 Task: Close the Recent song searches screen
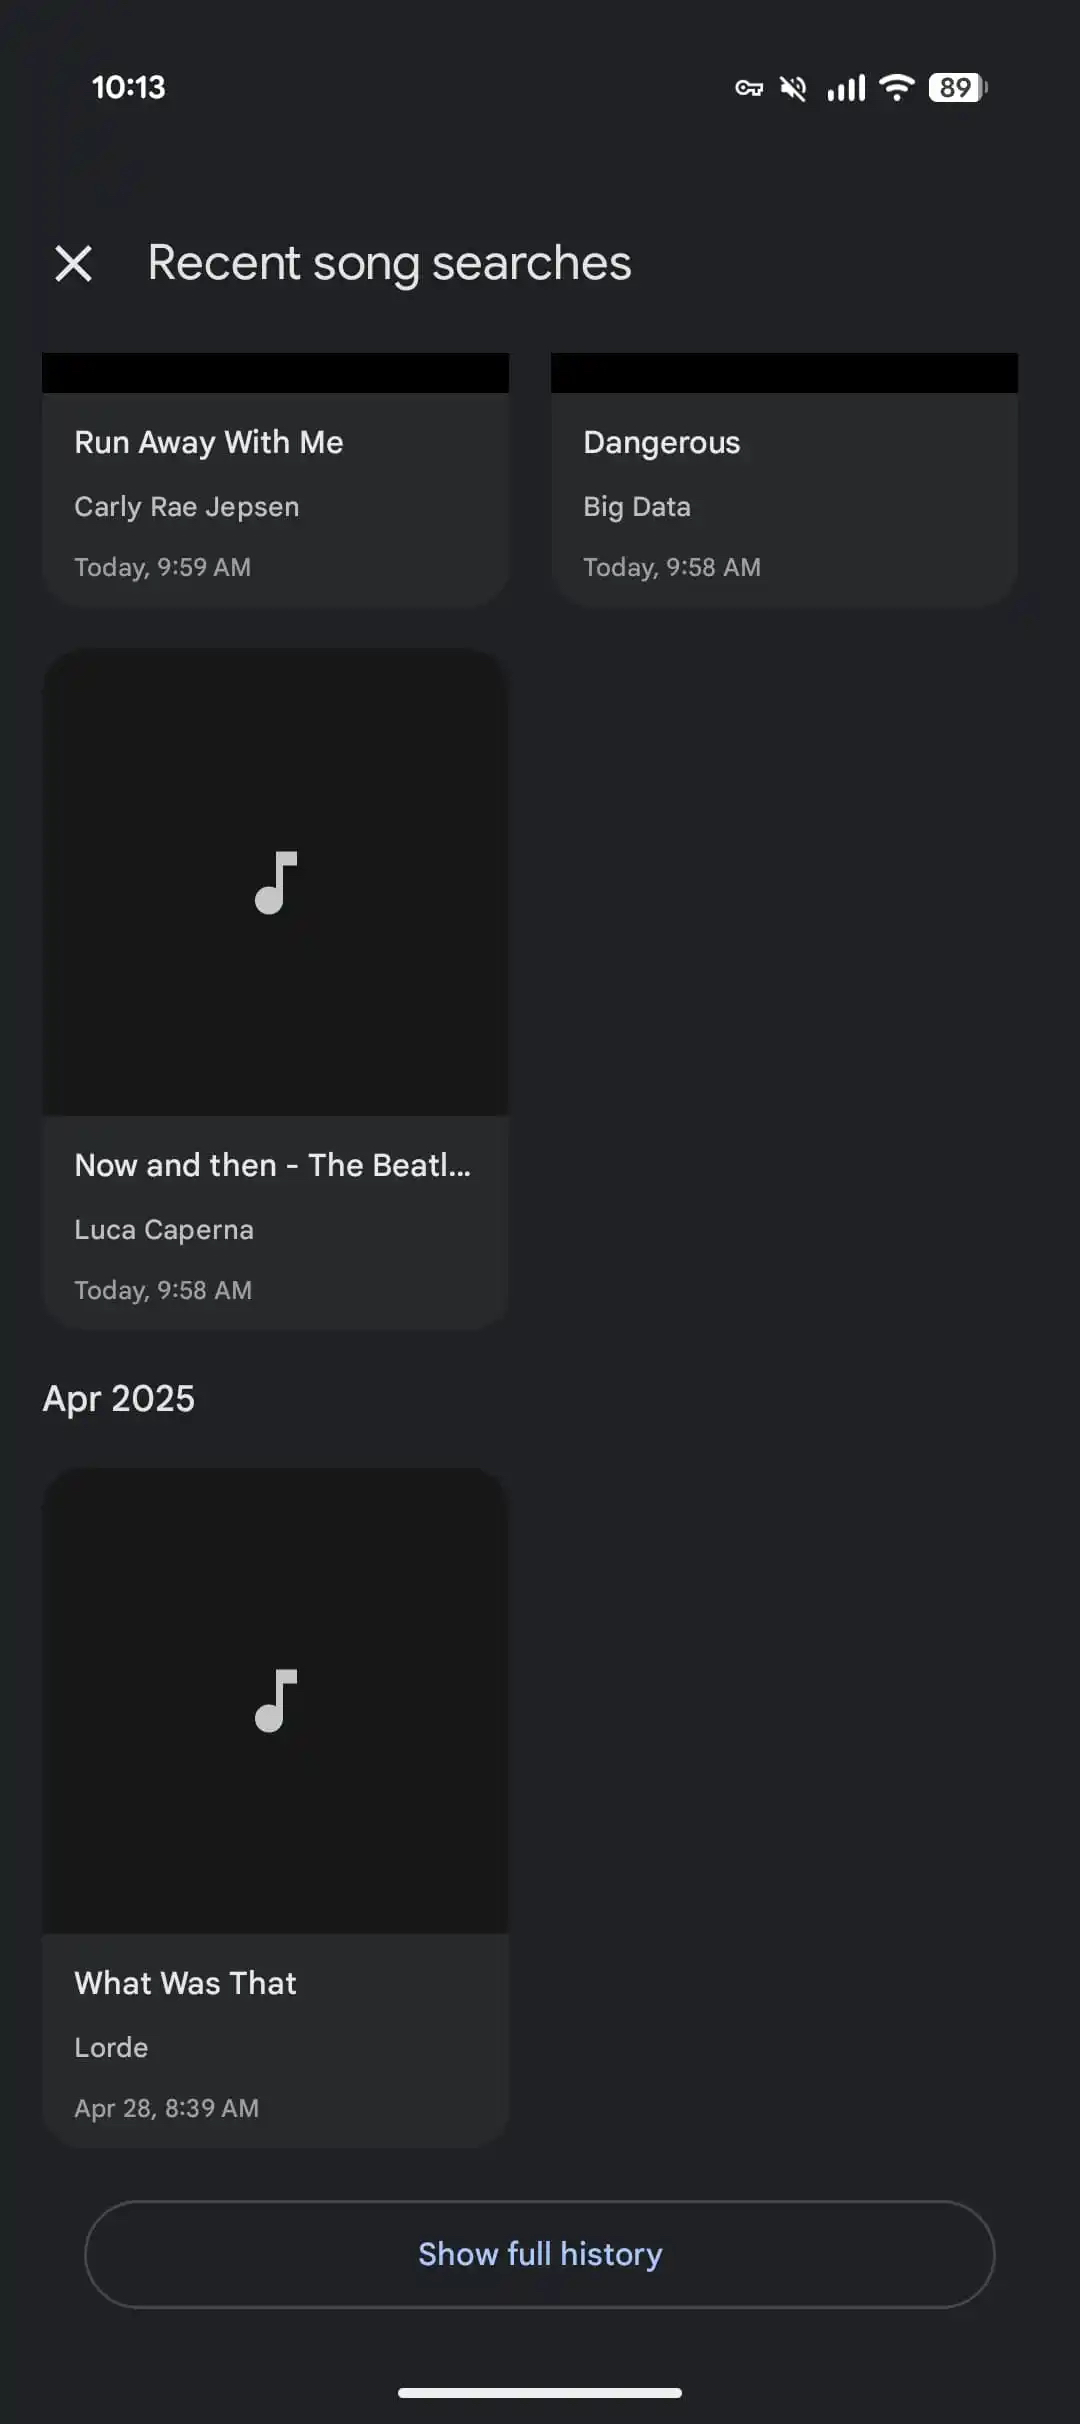[x=74, y=264]
